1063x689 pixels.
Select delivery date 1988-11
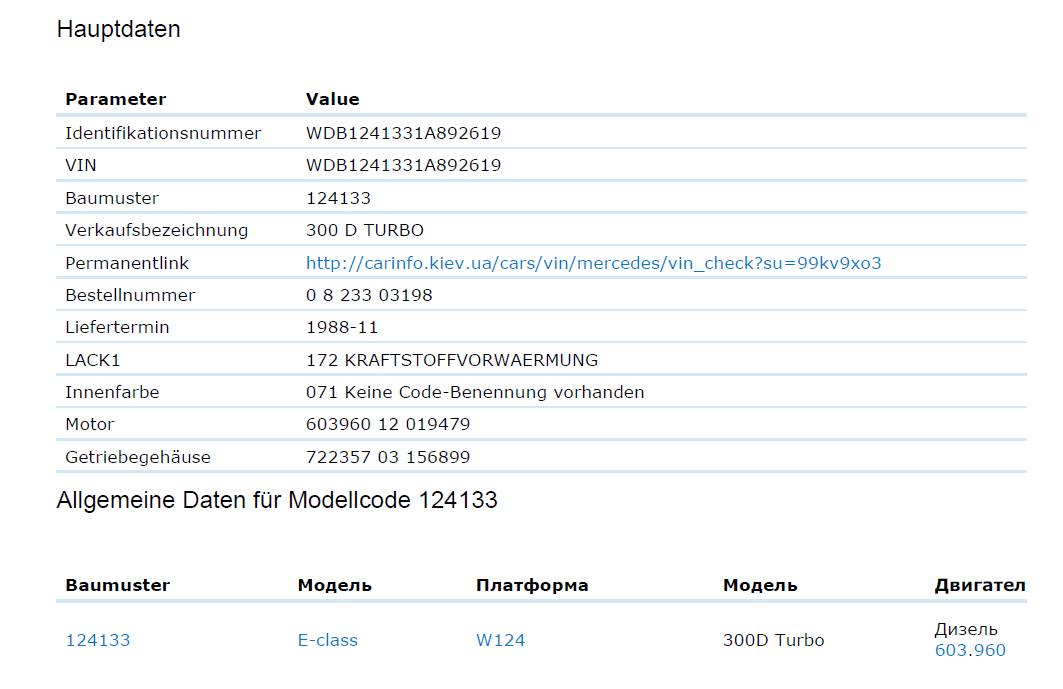(342, 328)
